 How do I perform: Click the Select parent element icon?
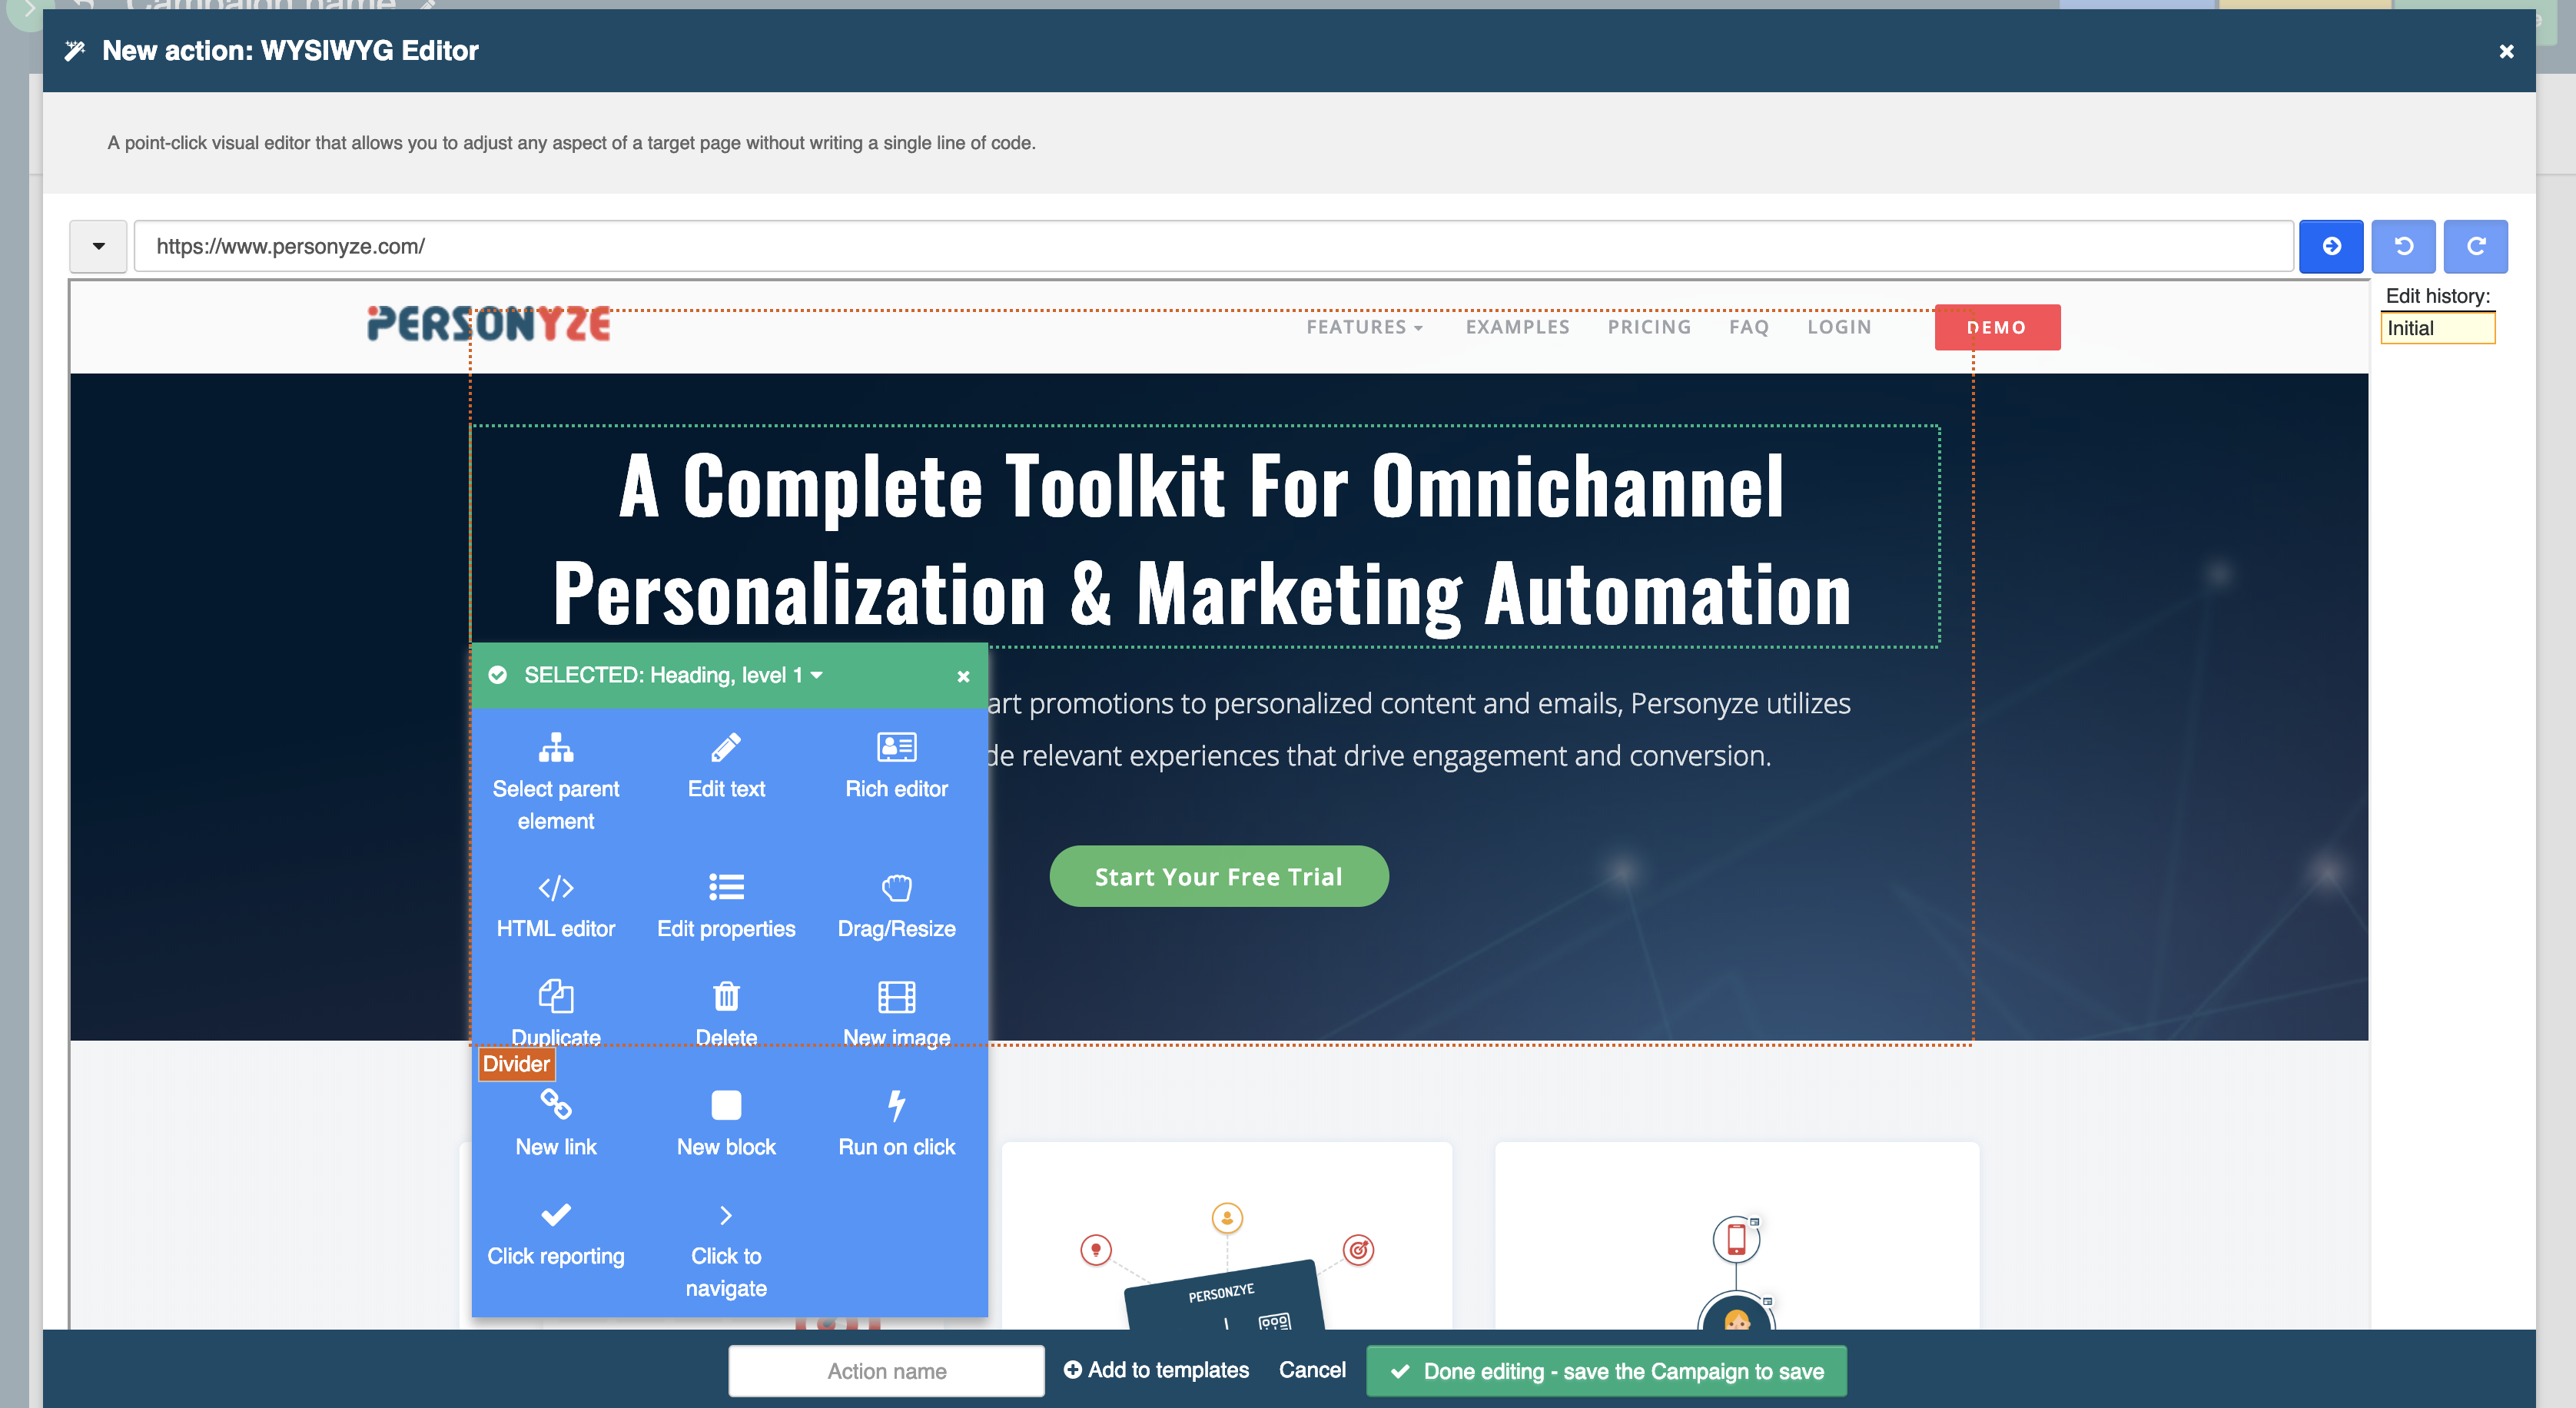pyautogui.click(x=556, y=748)
